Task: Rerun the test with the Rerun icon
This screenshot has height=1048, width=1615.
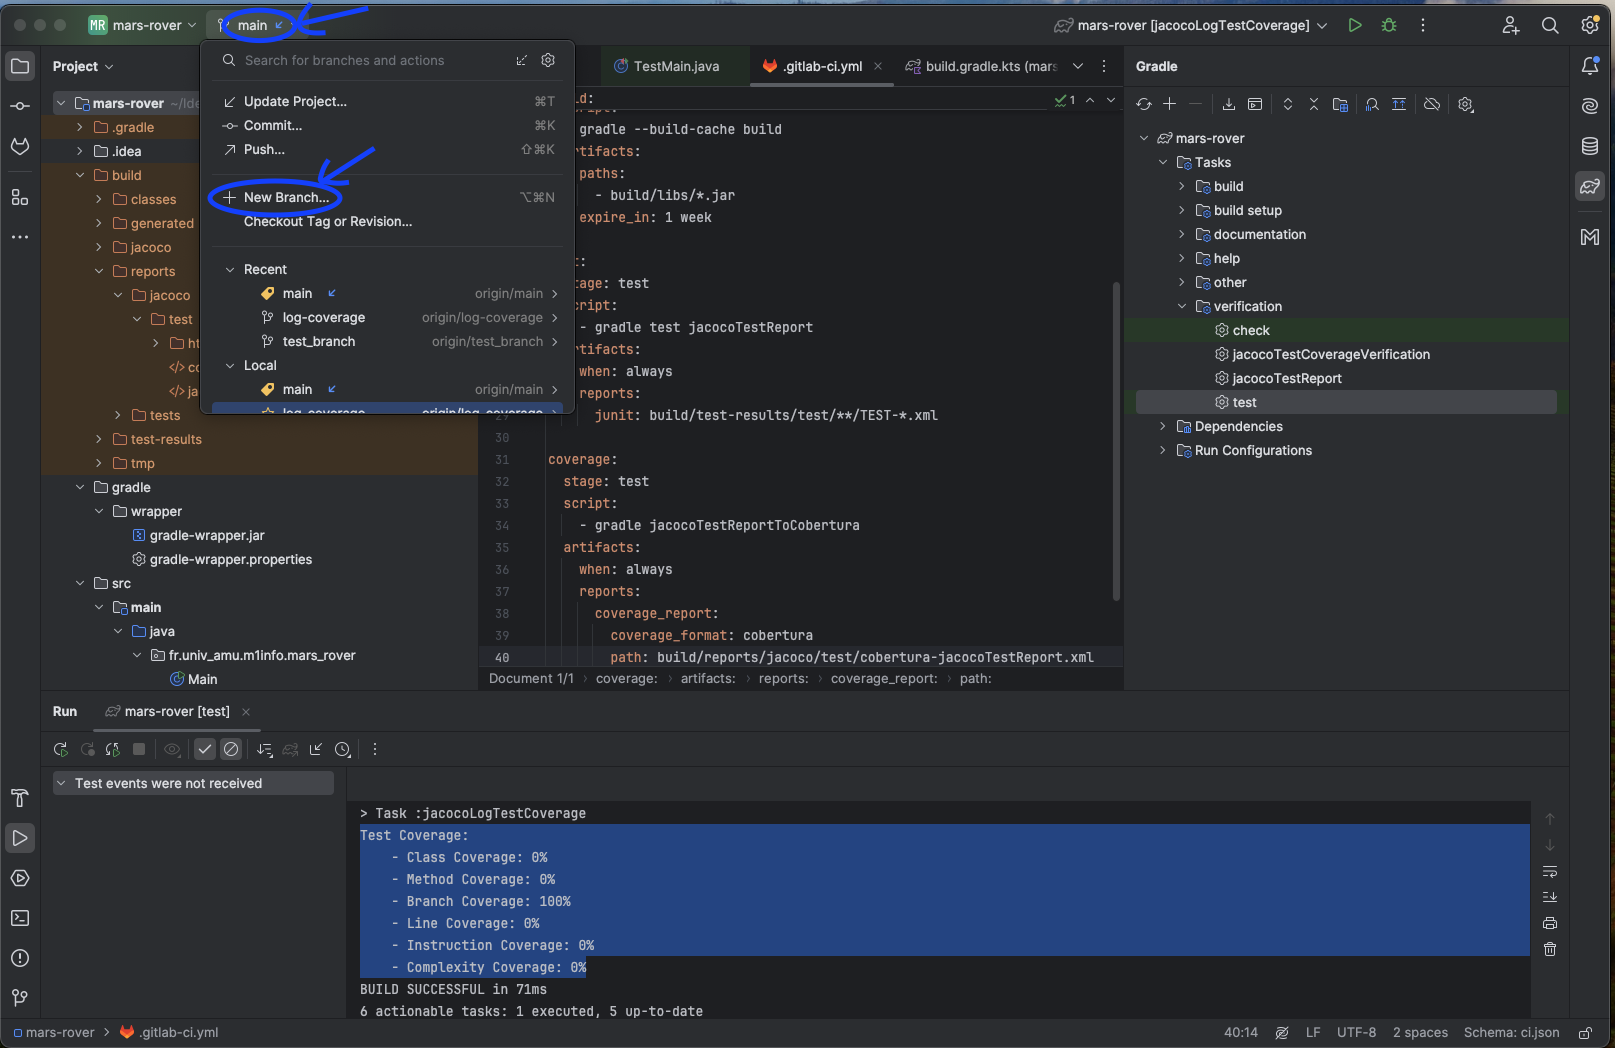Action: (x=61, y=749)
